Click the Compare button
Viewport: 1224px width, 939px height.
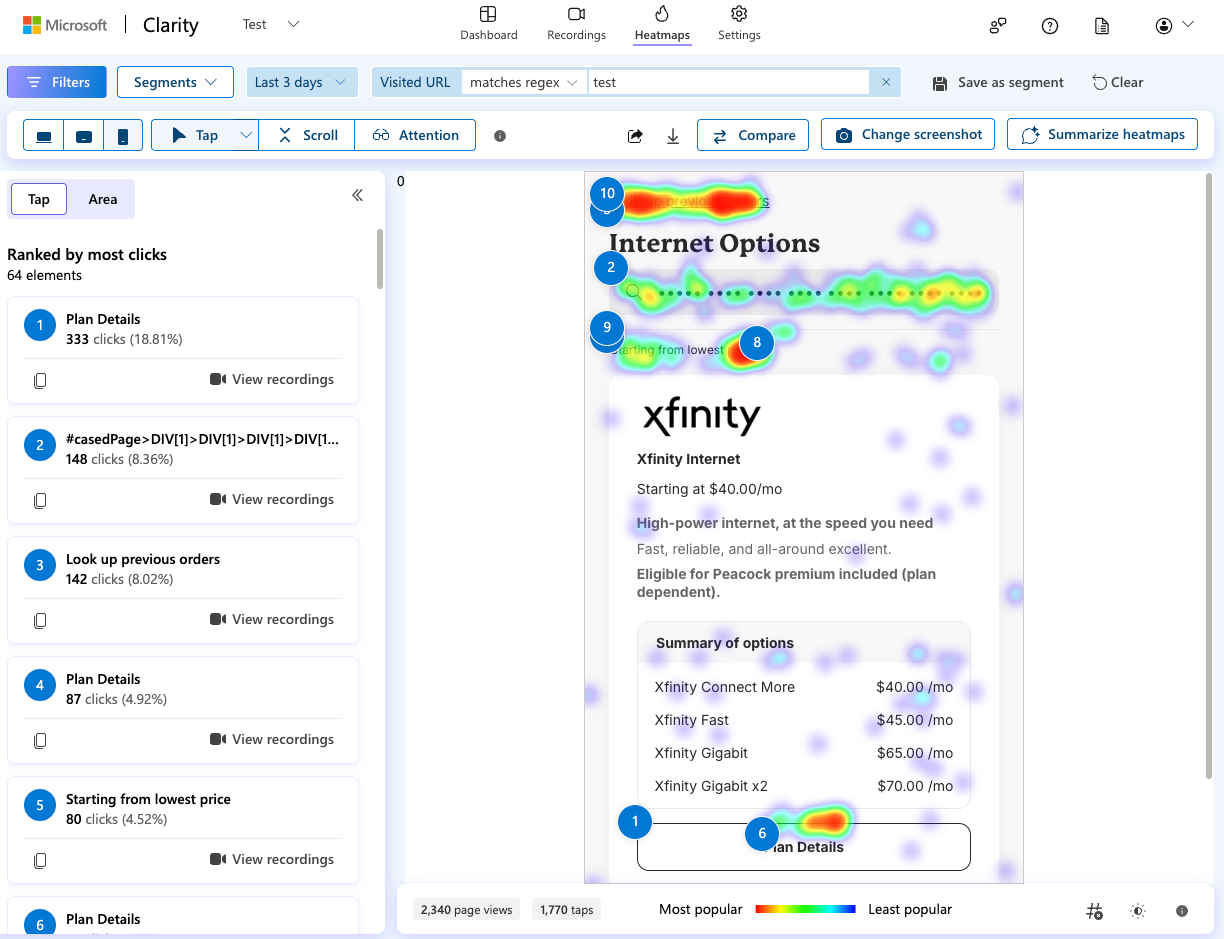(x=753, y=135)
